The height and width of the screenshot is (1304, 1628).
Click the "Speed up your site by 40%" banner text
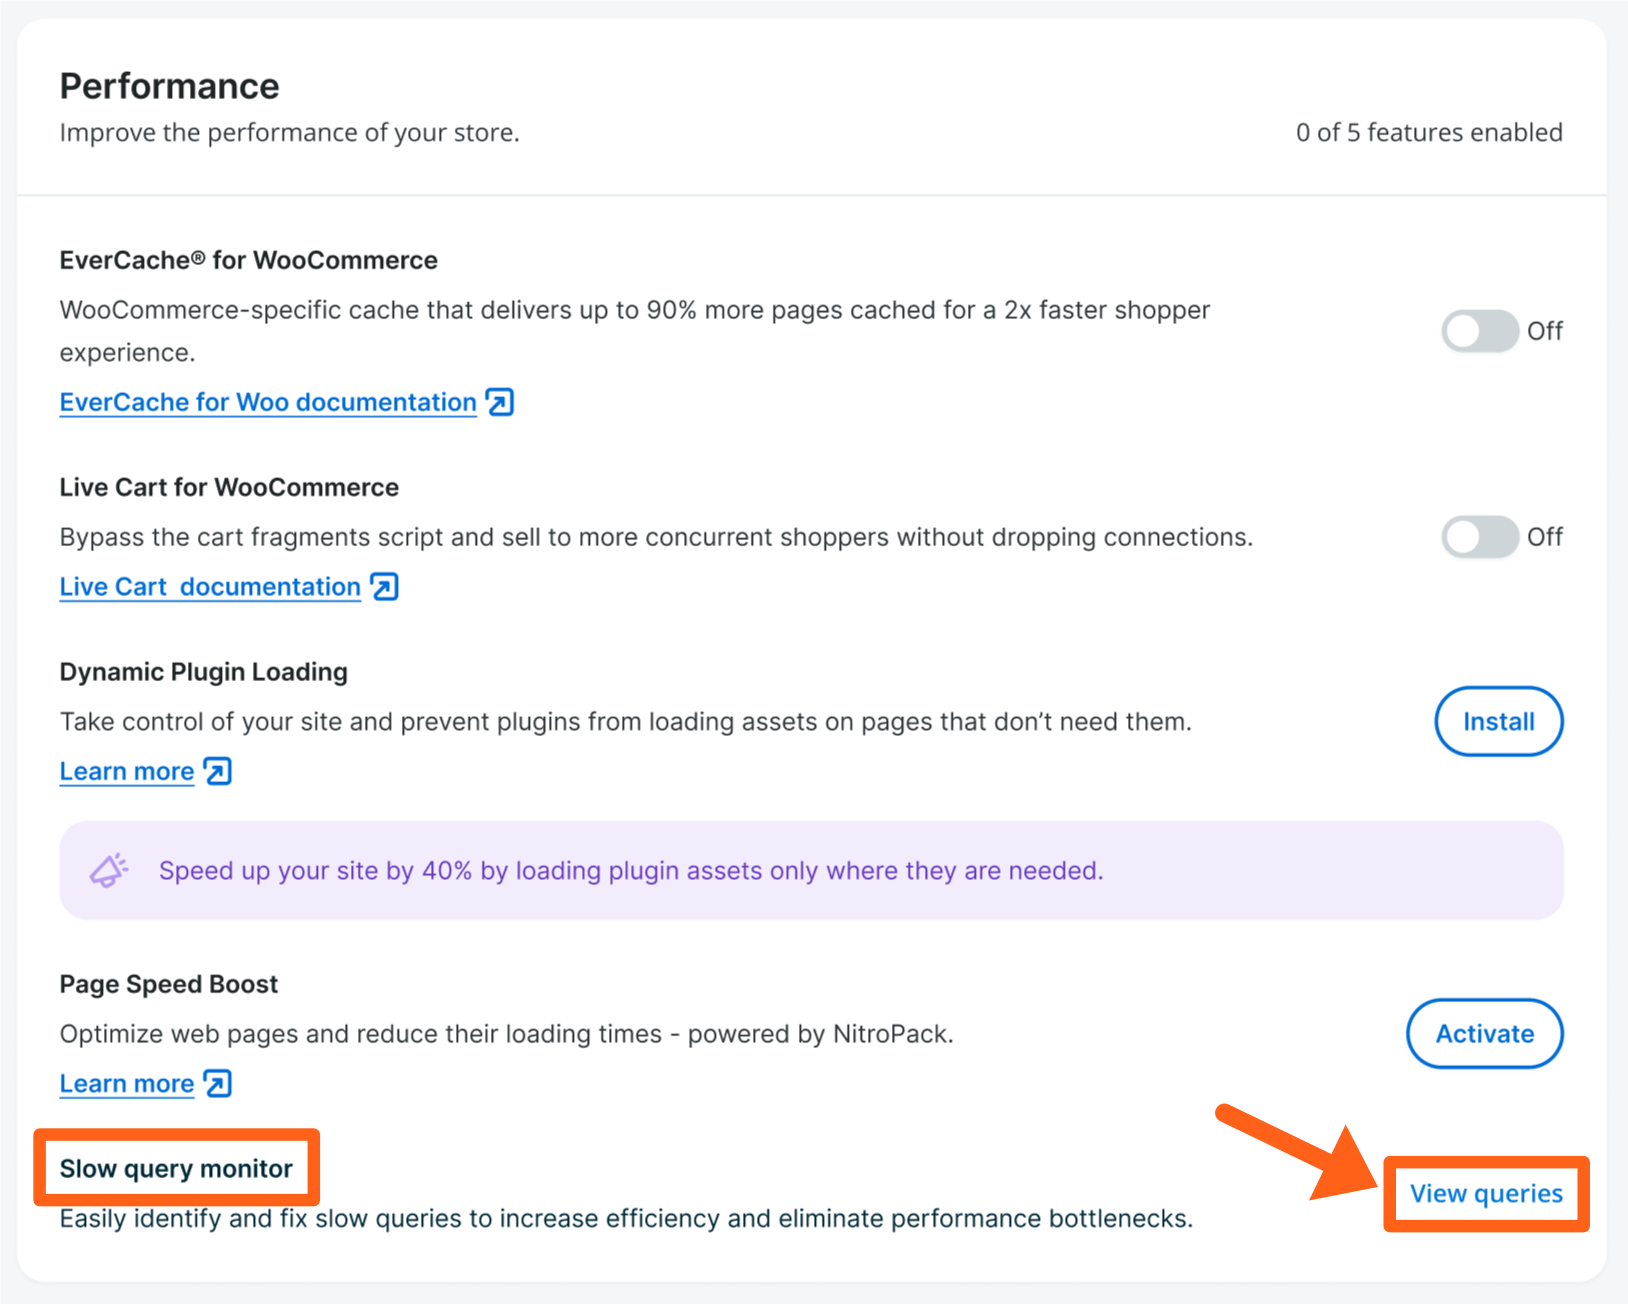point(631,870)
